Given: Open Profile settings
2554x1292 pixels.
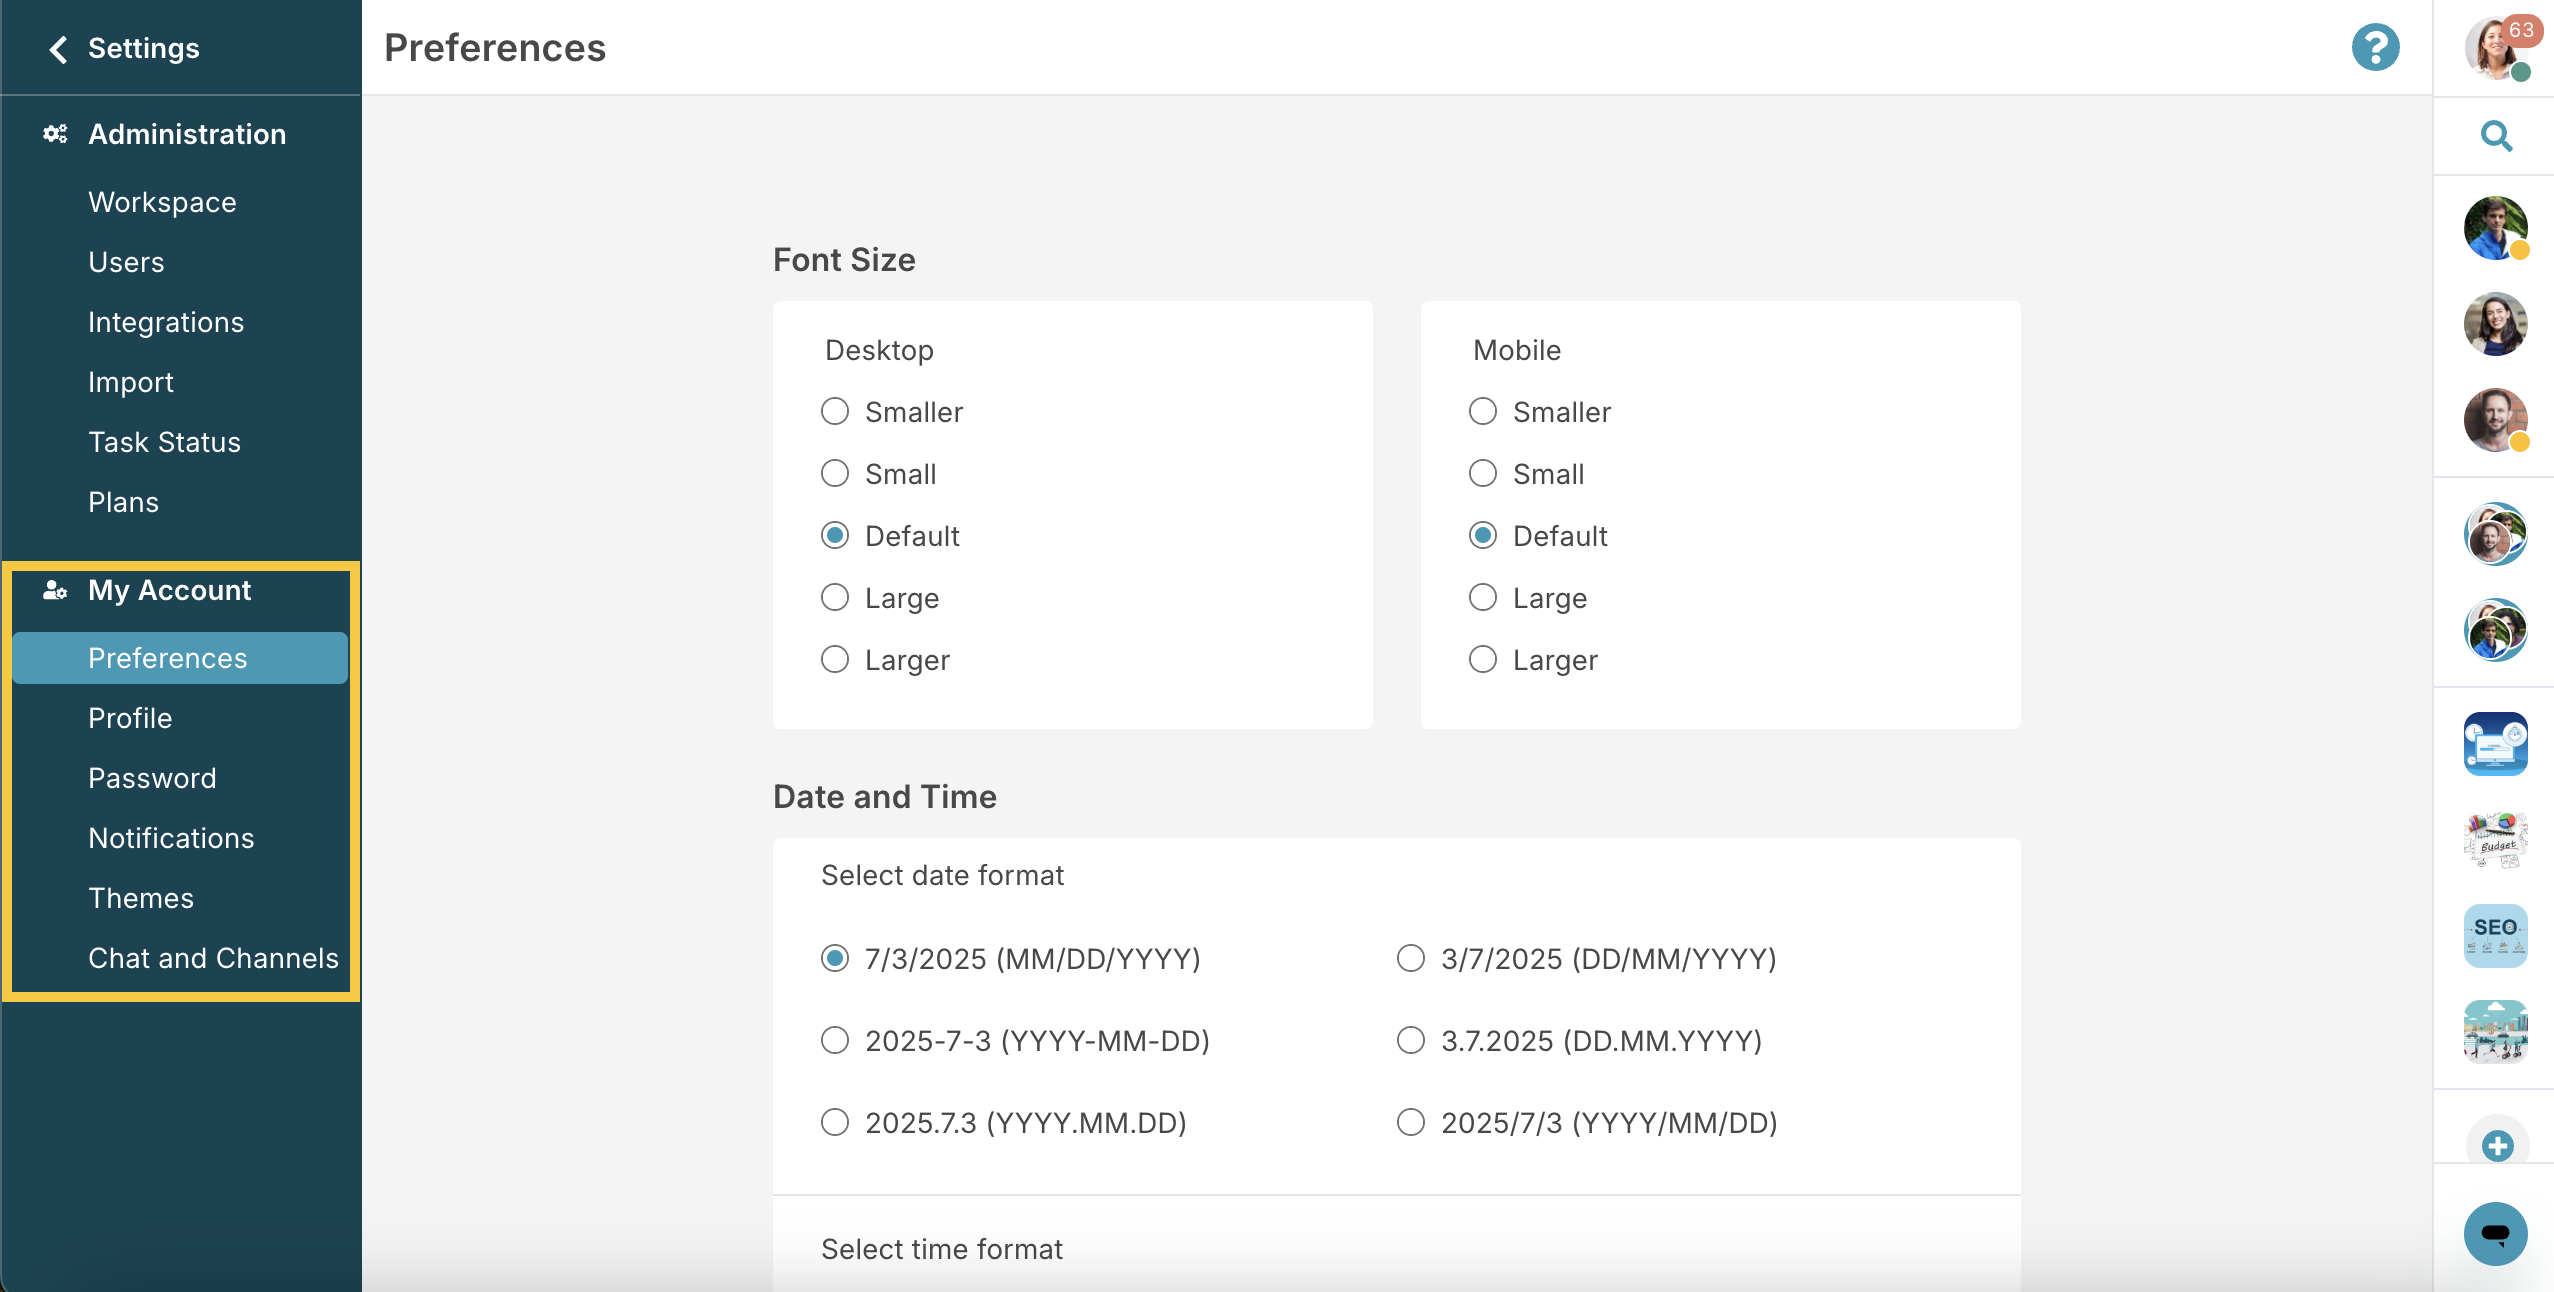Looking at the screenshot, I should click(130, 718).
